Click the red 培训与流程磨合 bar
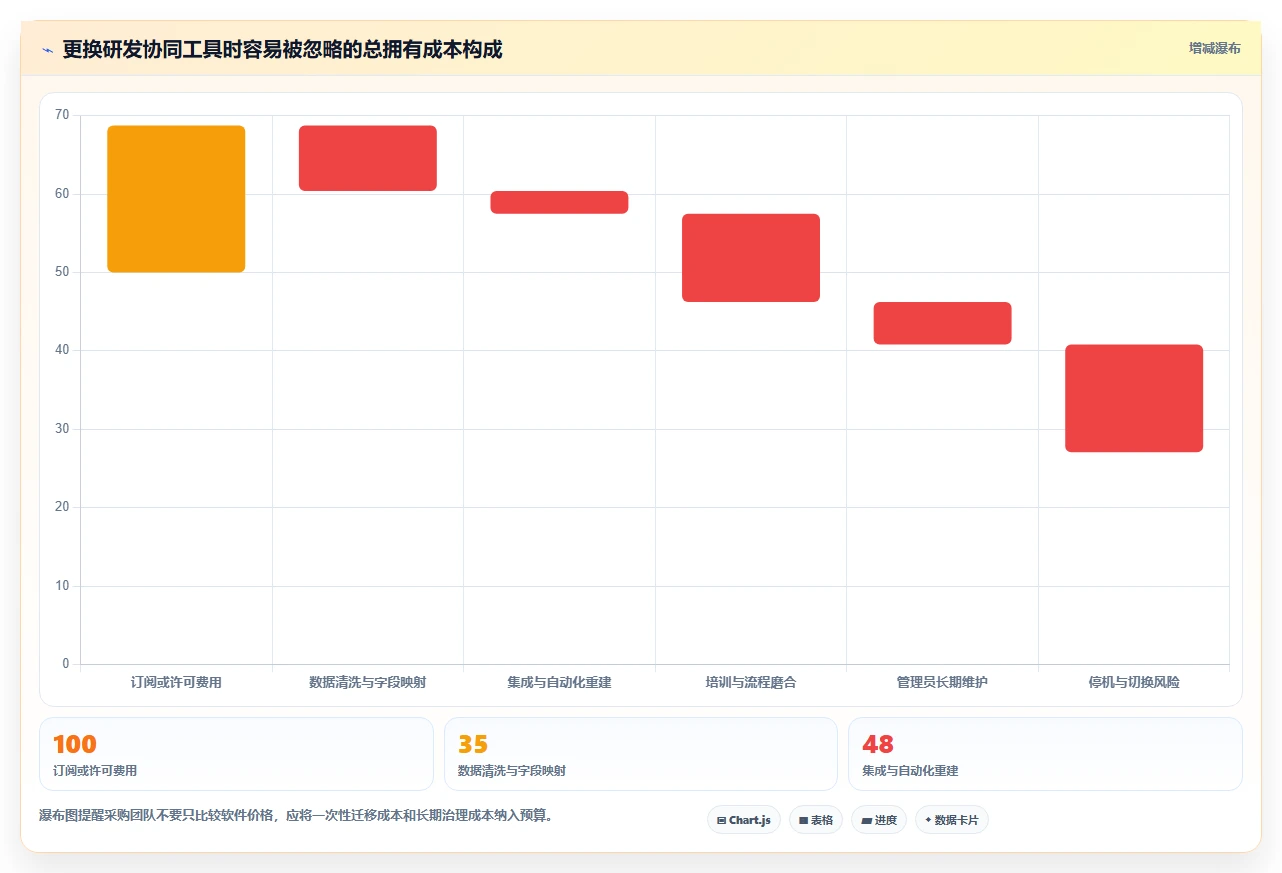This screenshot has height=873, width=1282. 751,258
